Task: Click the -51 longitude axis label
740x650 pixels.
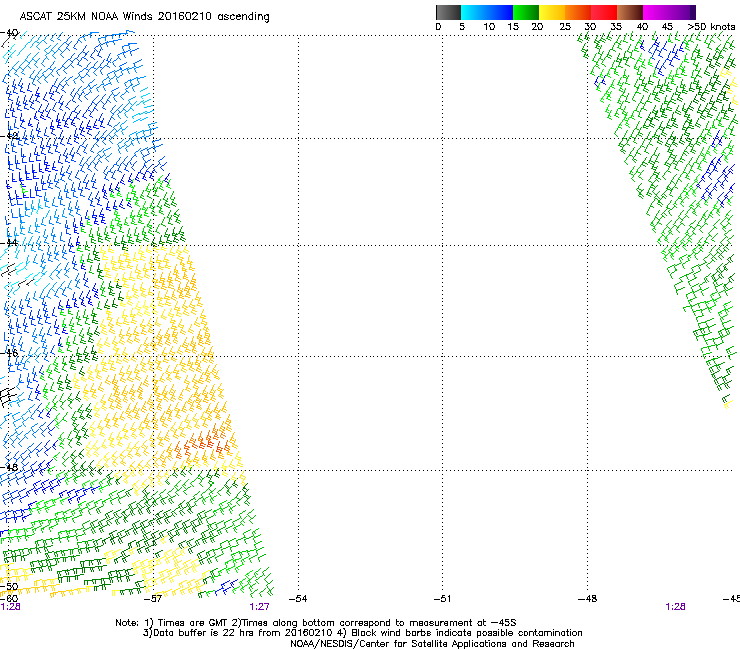Action: (442, 599)
